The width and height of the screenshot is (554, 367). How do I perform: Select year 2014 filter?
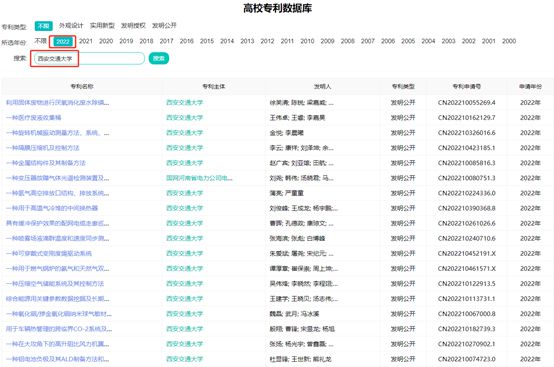point(227,41)
